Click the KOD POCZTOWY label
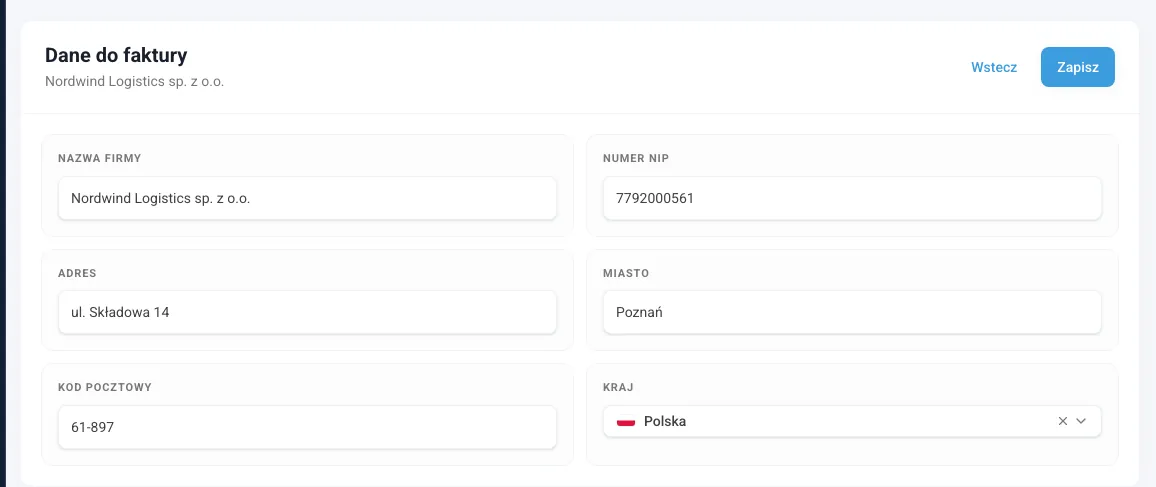1156x487 pixels. (x=105, y=388)
